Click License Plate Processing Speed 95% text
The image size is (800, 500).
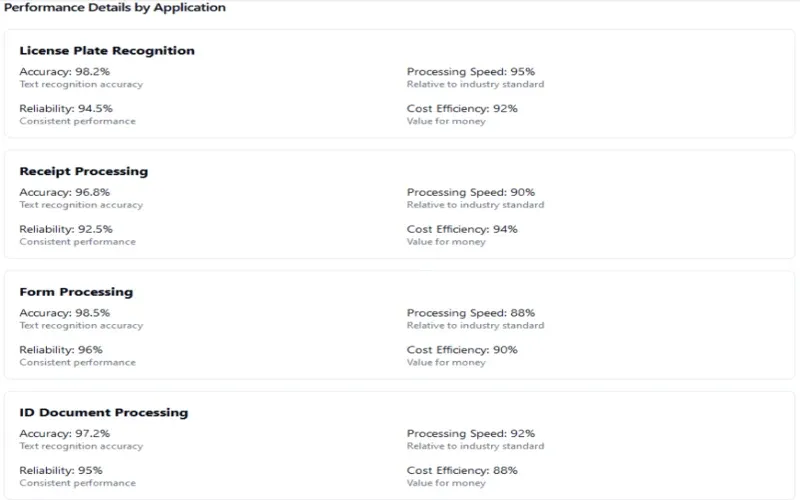point(470,72)
